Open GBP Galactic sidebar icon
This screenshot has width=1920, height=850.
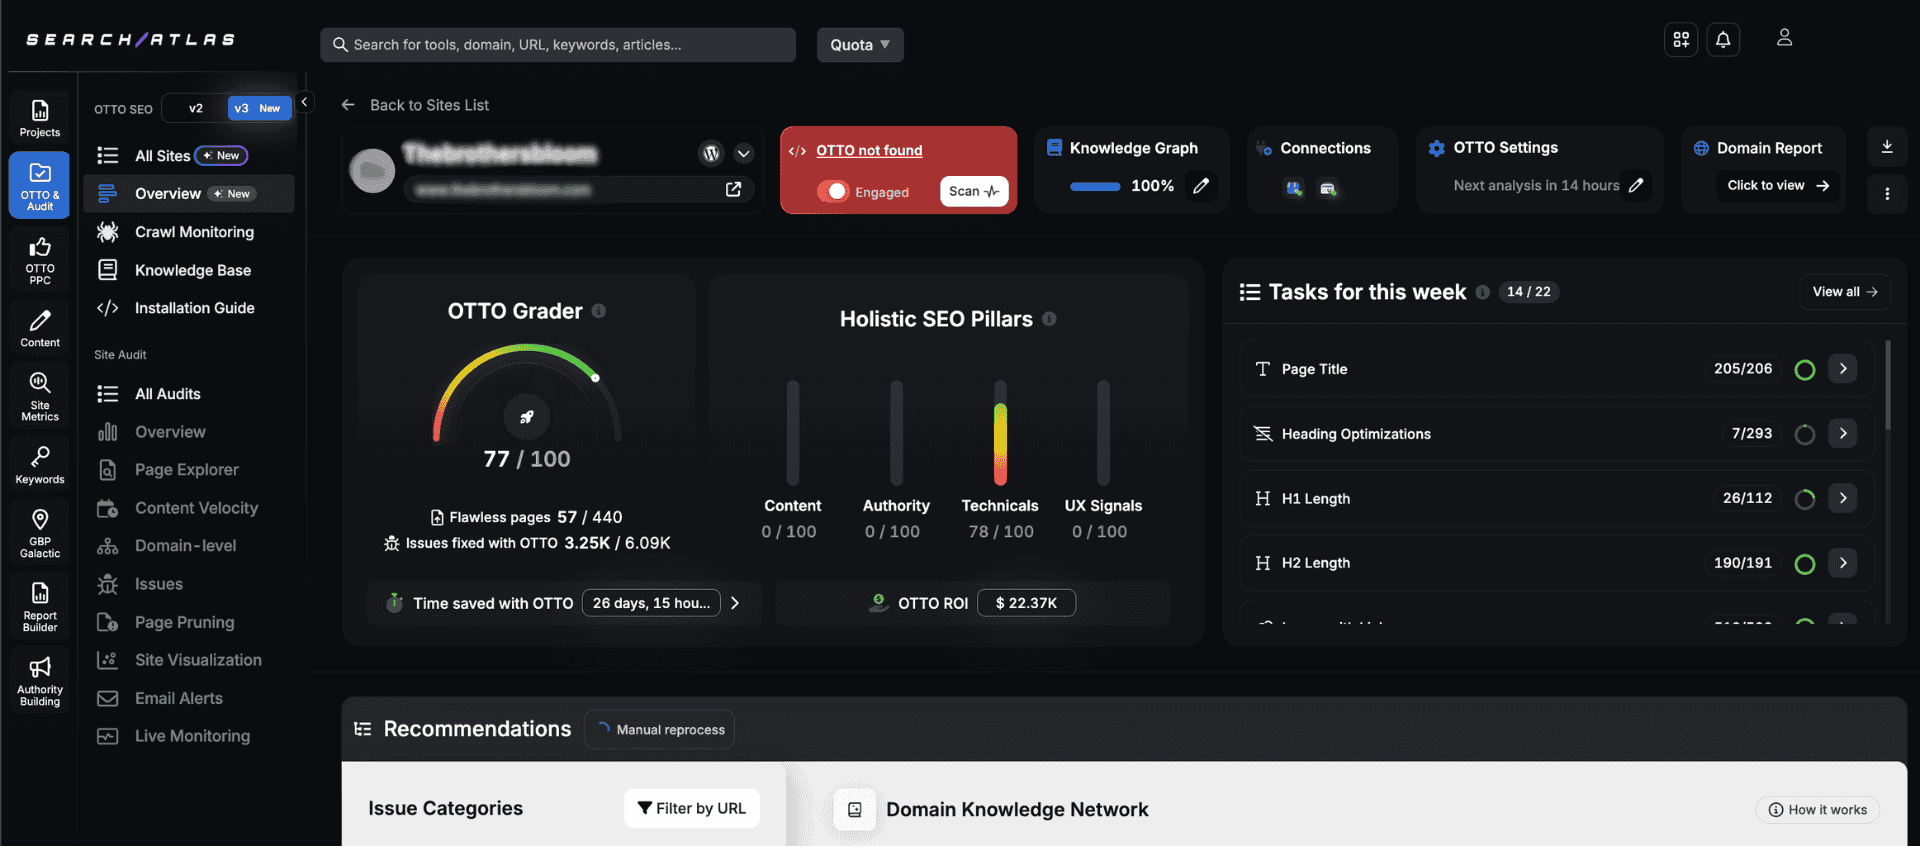coord(40,532)
